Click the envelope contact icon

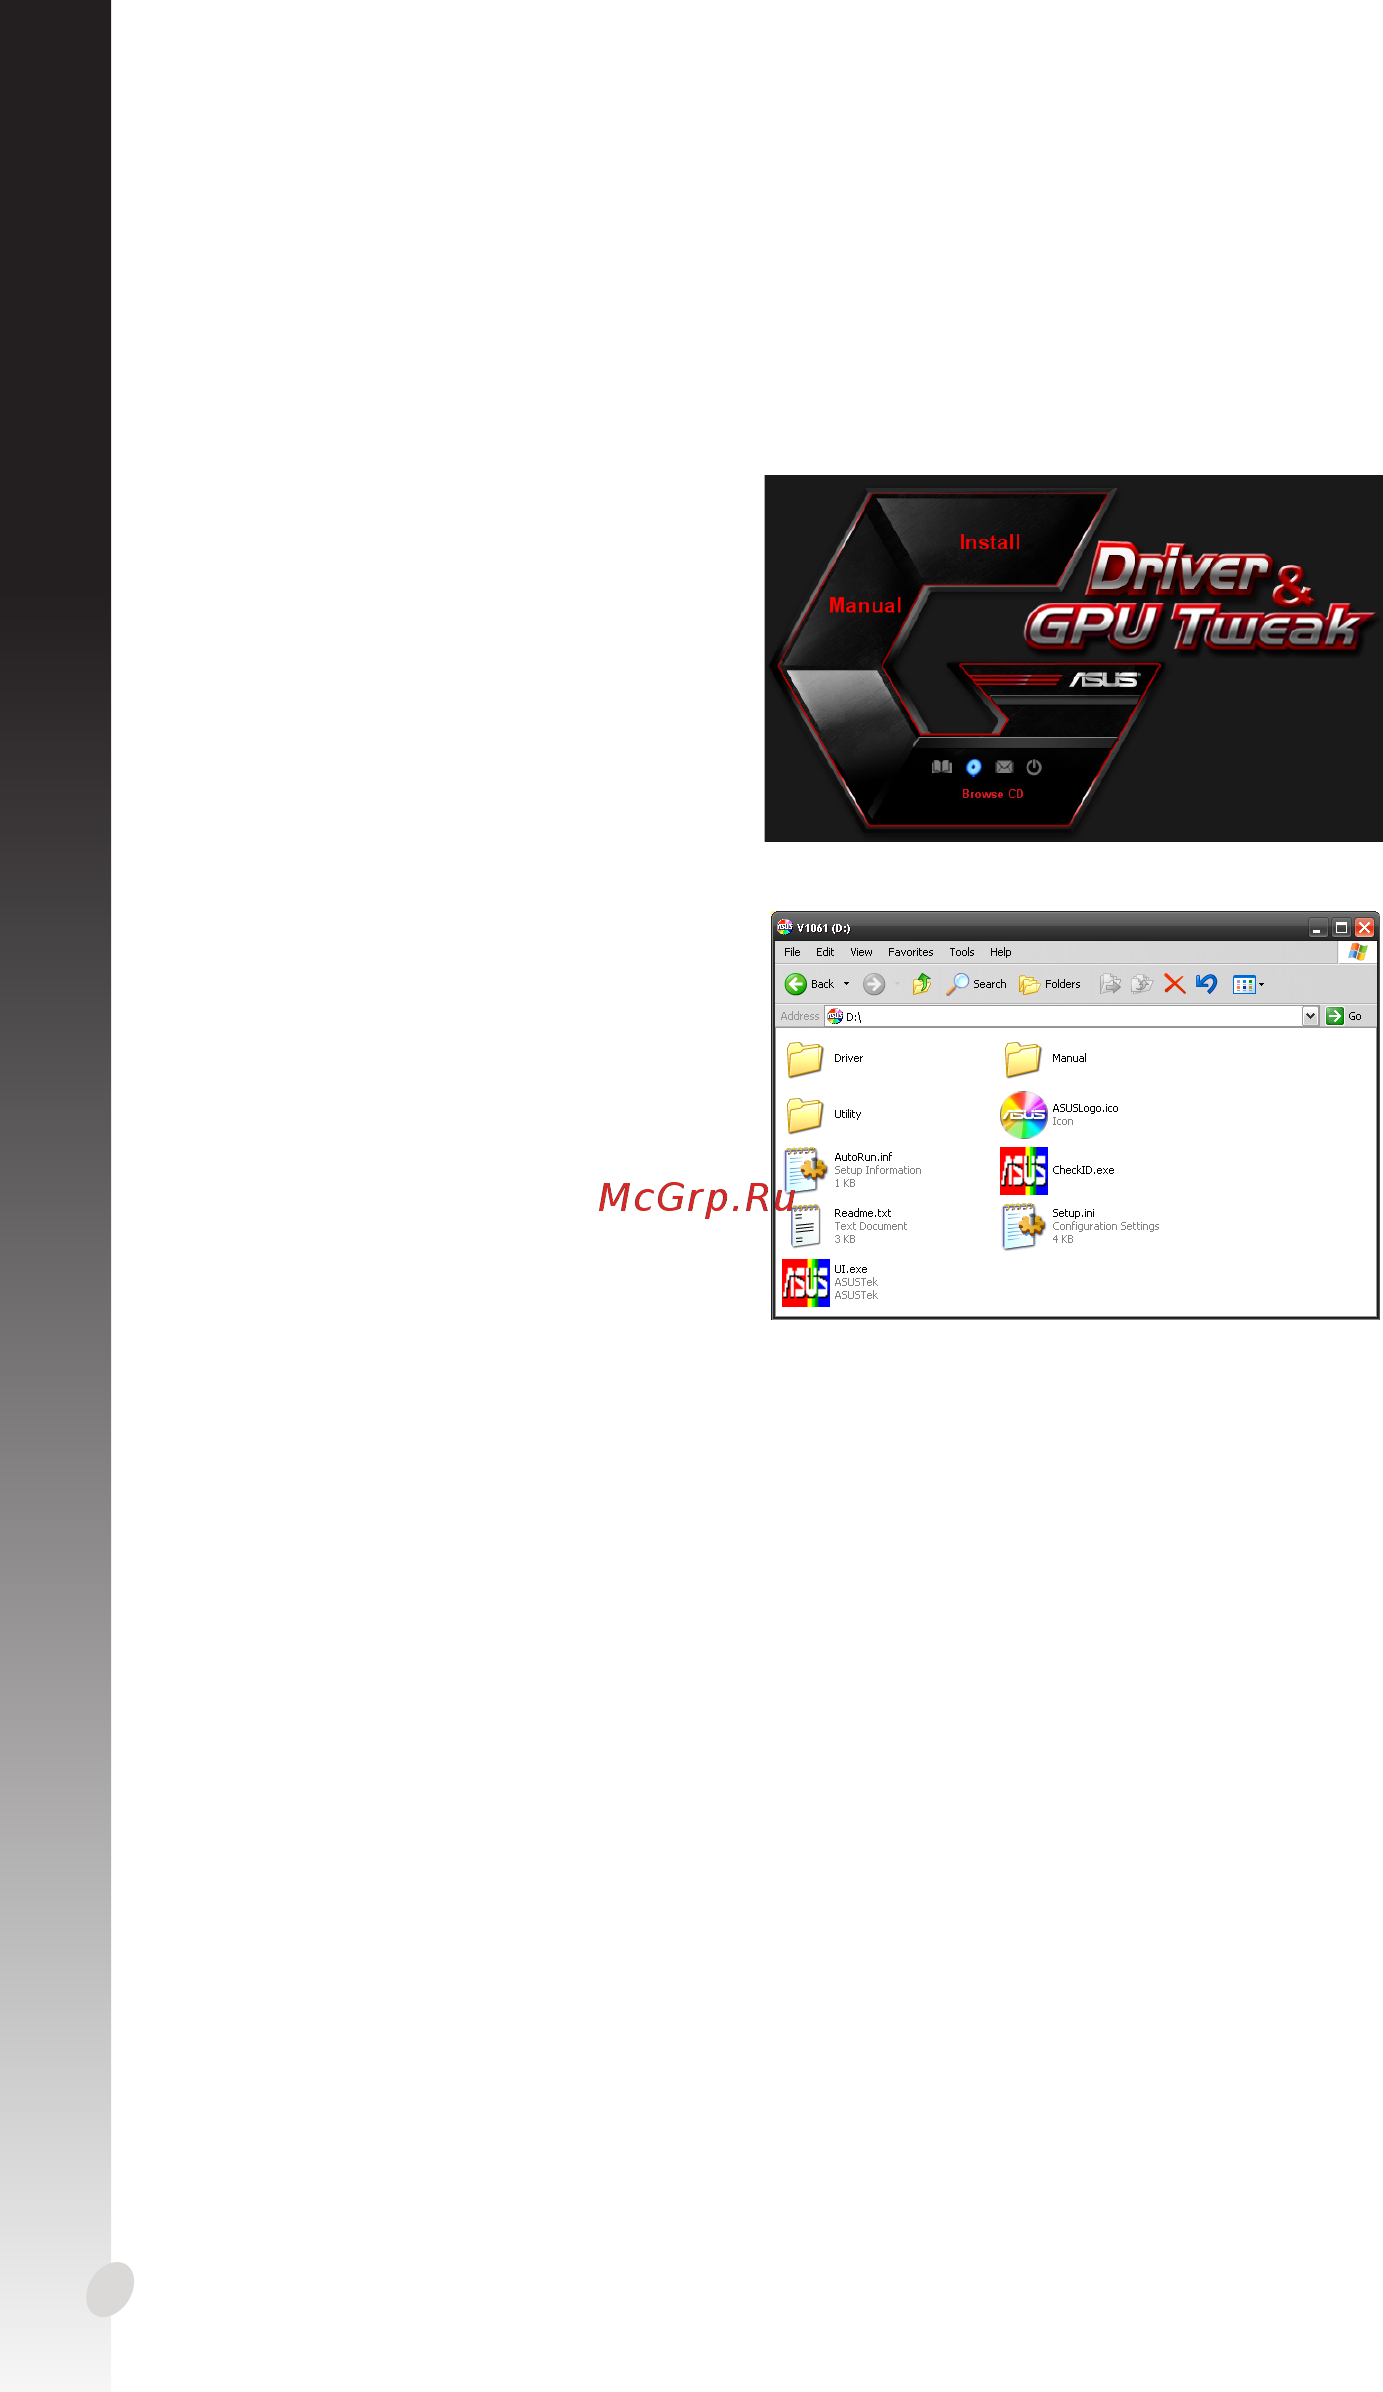coord(1004,767)
